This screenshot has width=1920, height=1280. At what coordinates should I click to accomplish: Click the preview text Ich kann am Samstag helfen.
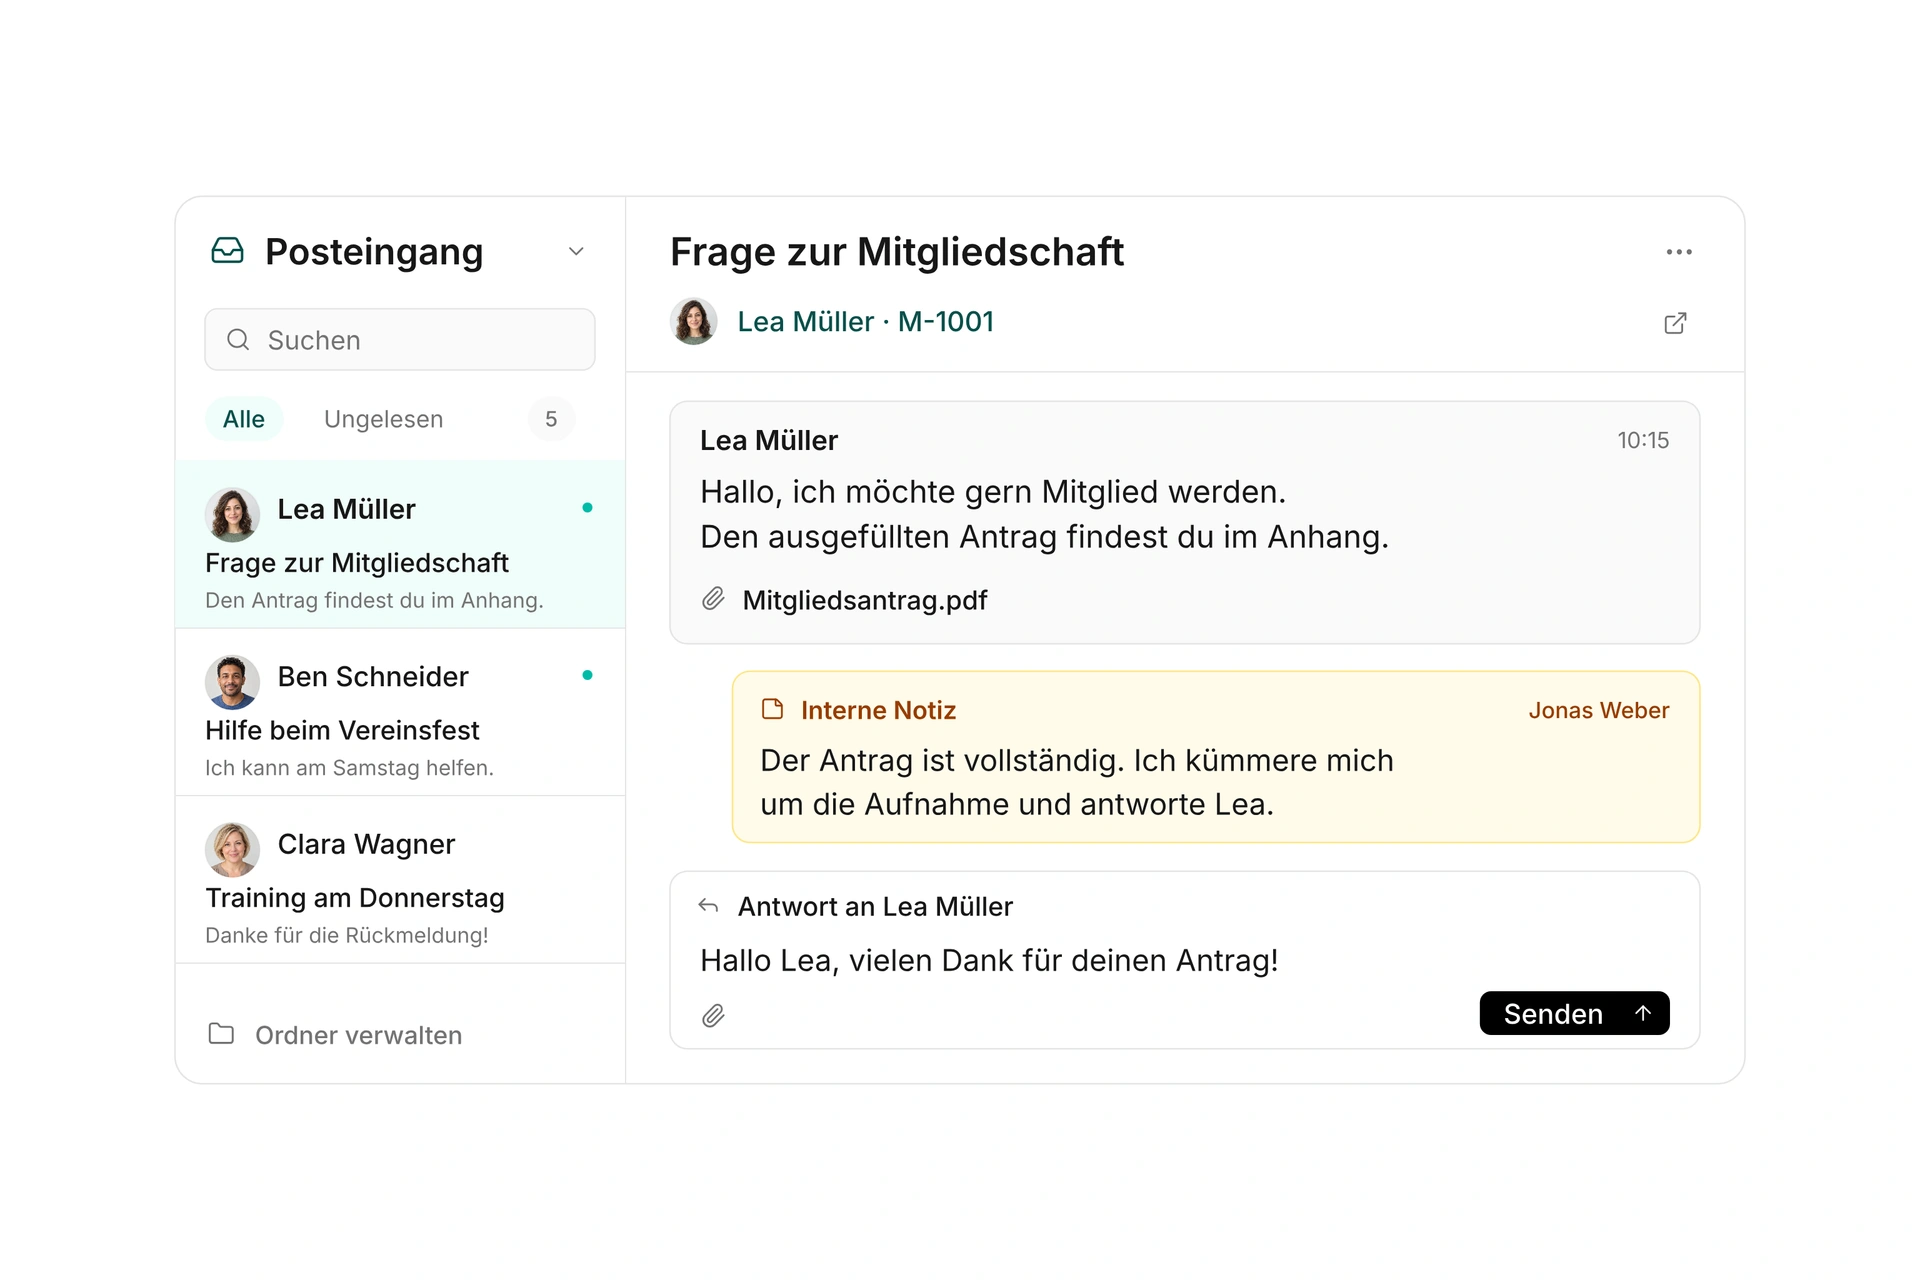click(349, 768)
